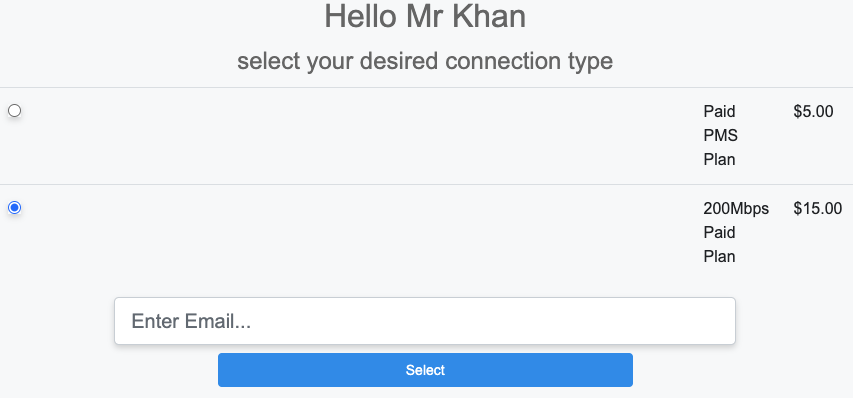The width and height of the screenshot is (853, 398).
Task: Click the Enter Email input field
Action: click(x=425, y=321)
